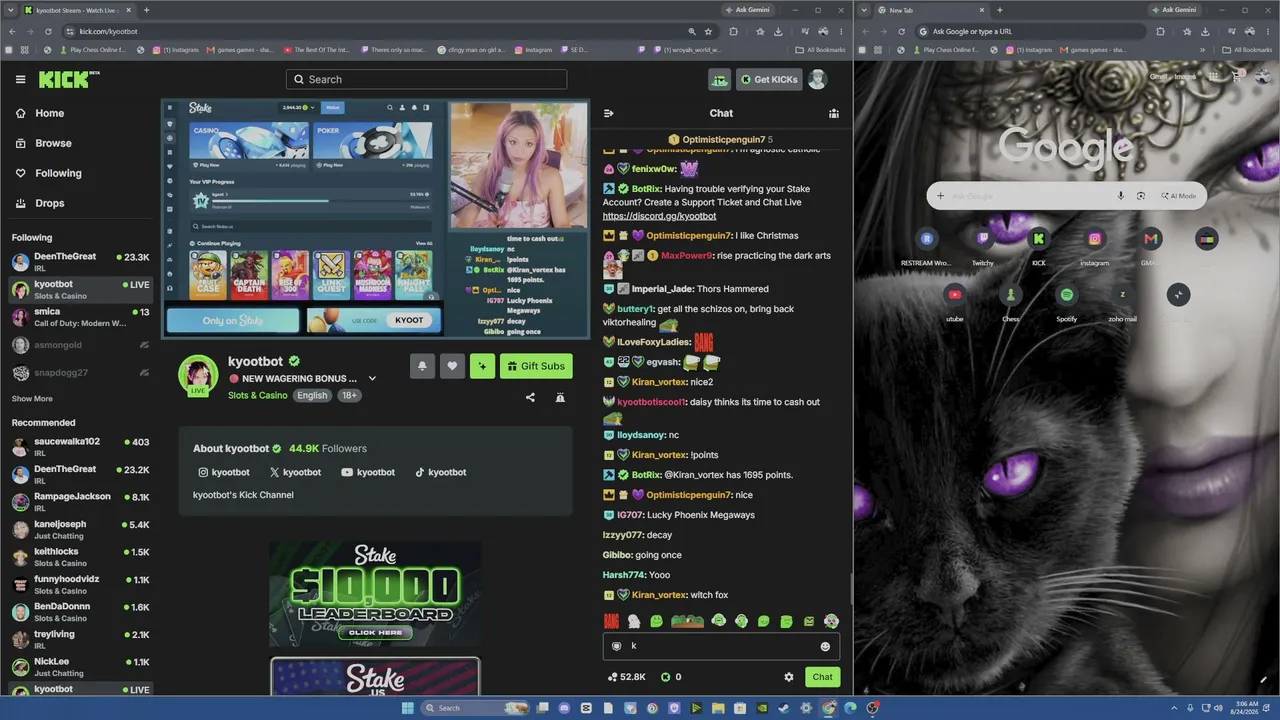Open the tab search dropdown in the Kick window

[x=10, y=10]
